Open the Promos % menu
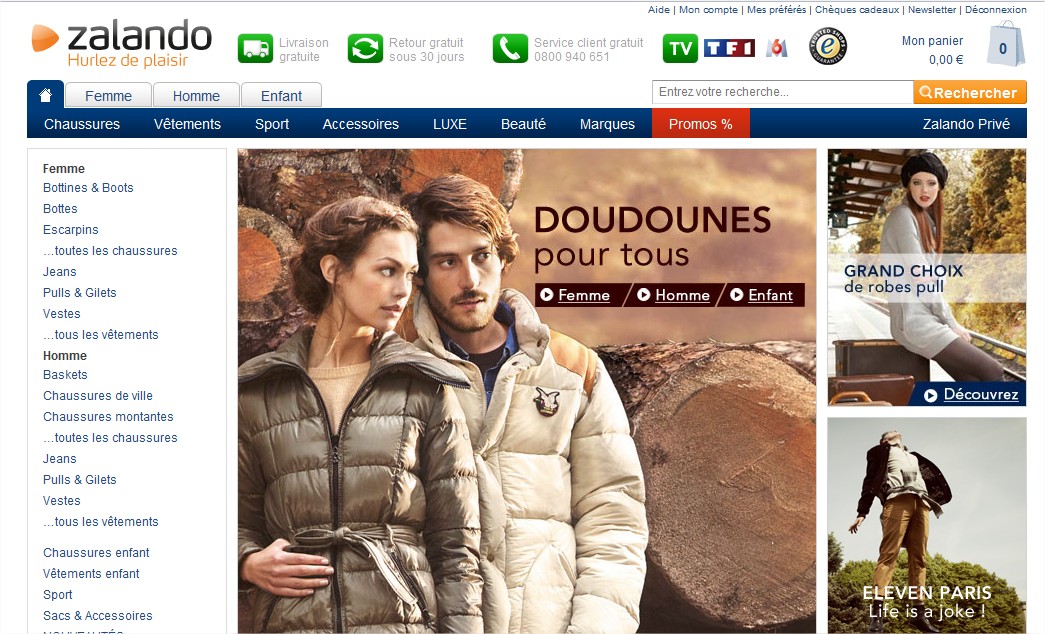This screenshot has width=1045, height=634. 700,124
